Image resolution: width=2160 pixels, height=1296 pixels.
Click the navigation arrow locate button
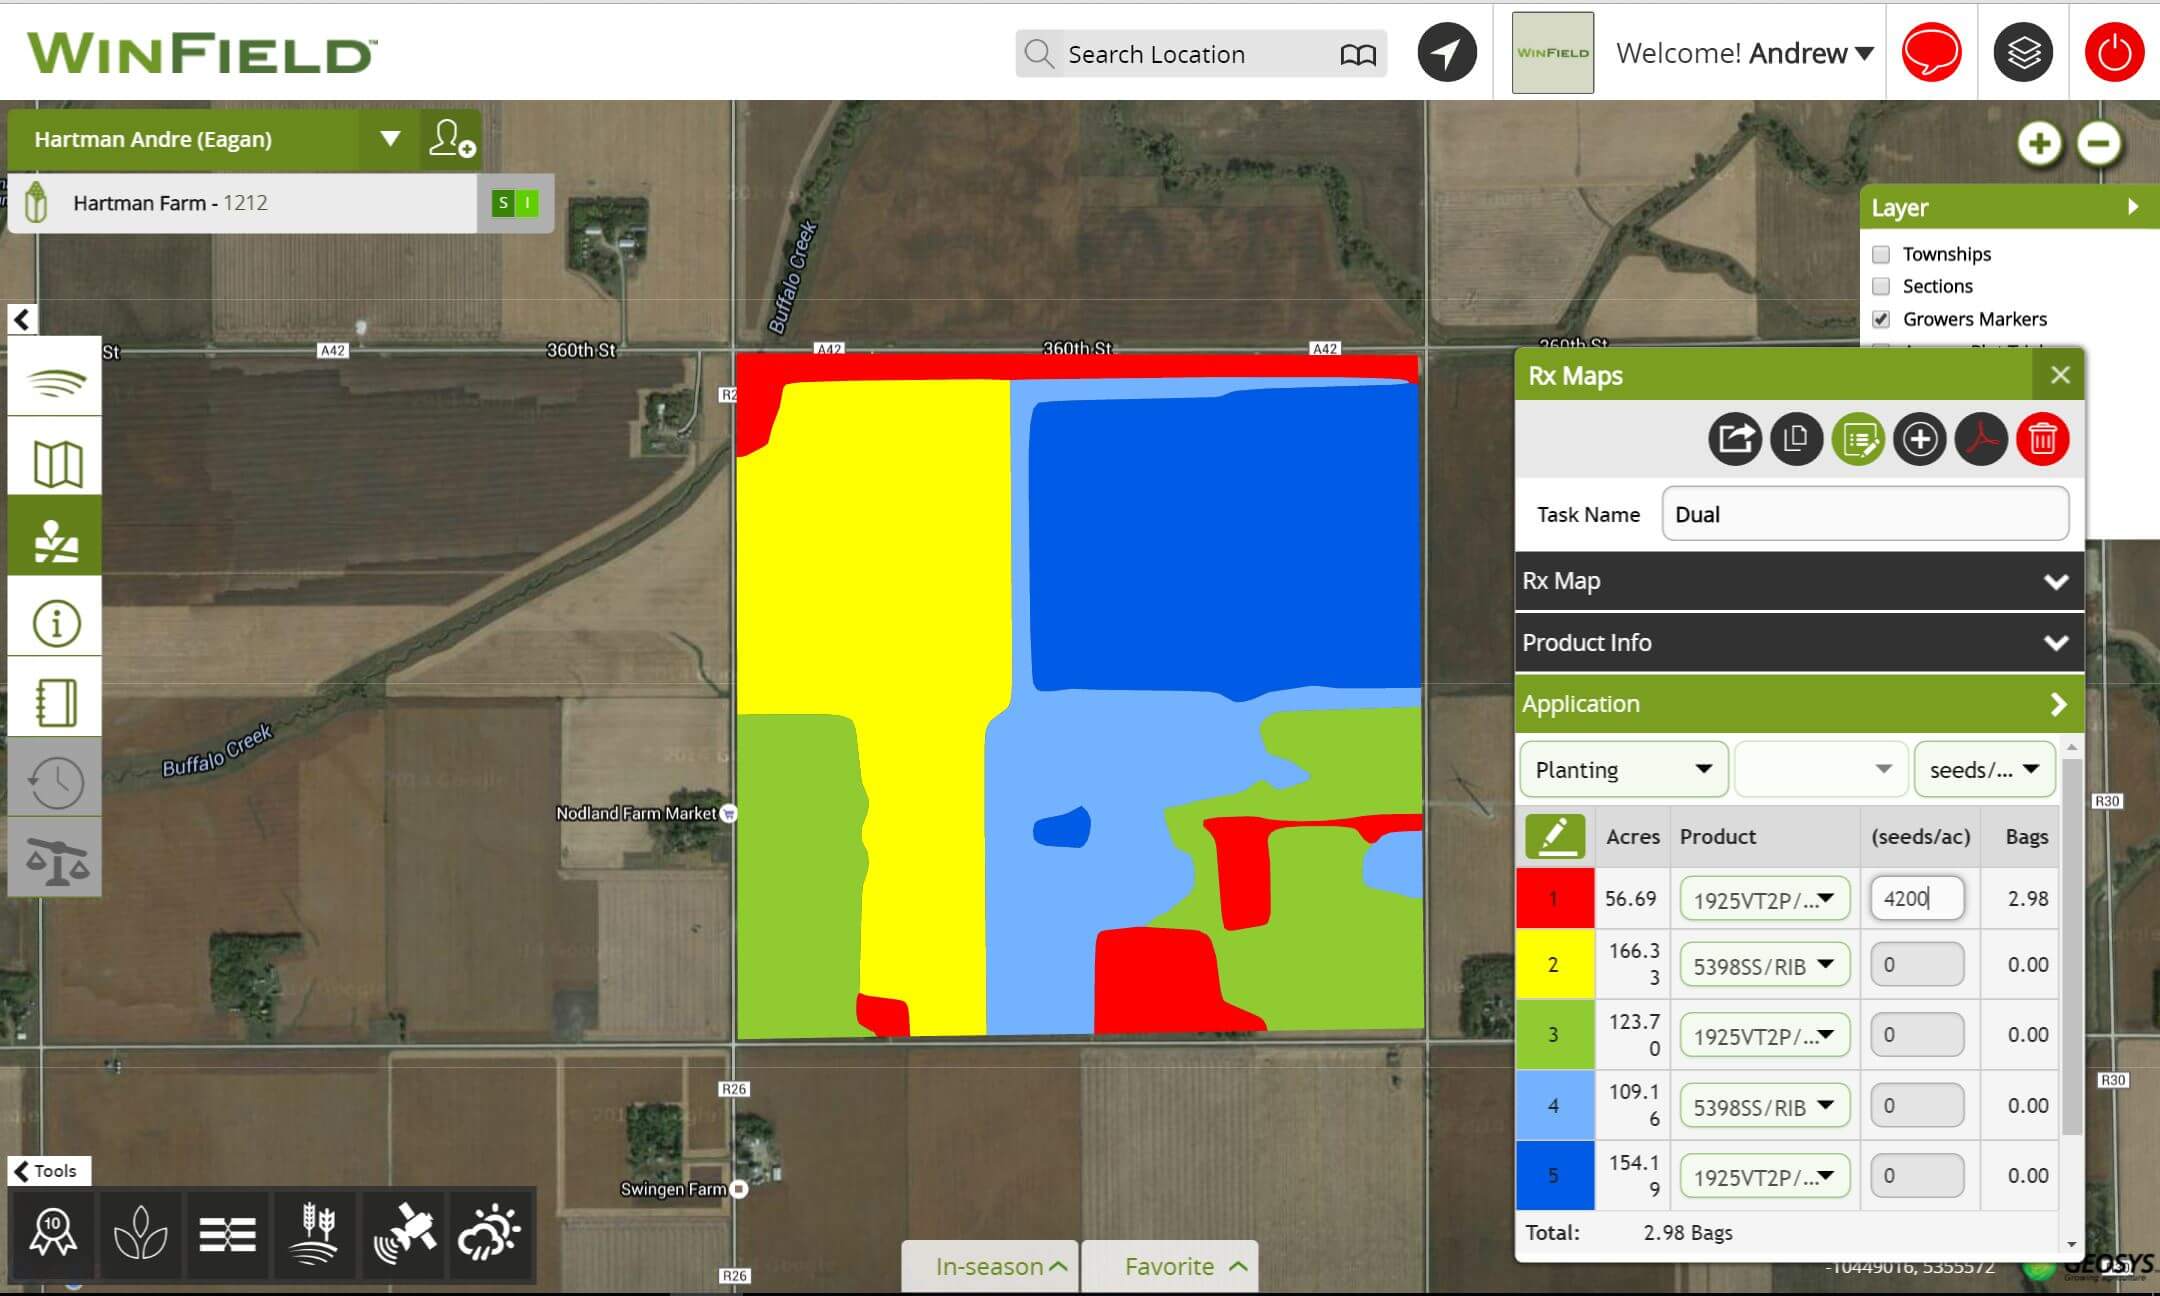(1446, 53)
